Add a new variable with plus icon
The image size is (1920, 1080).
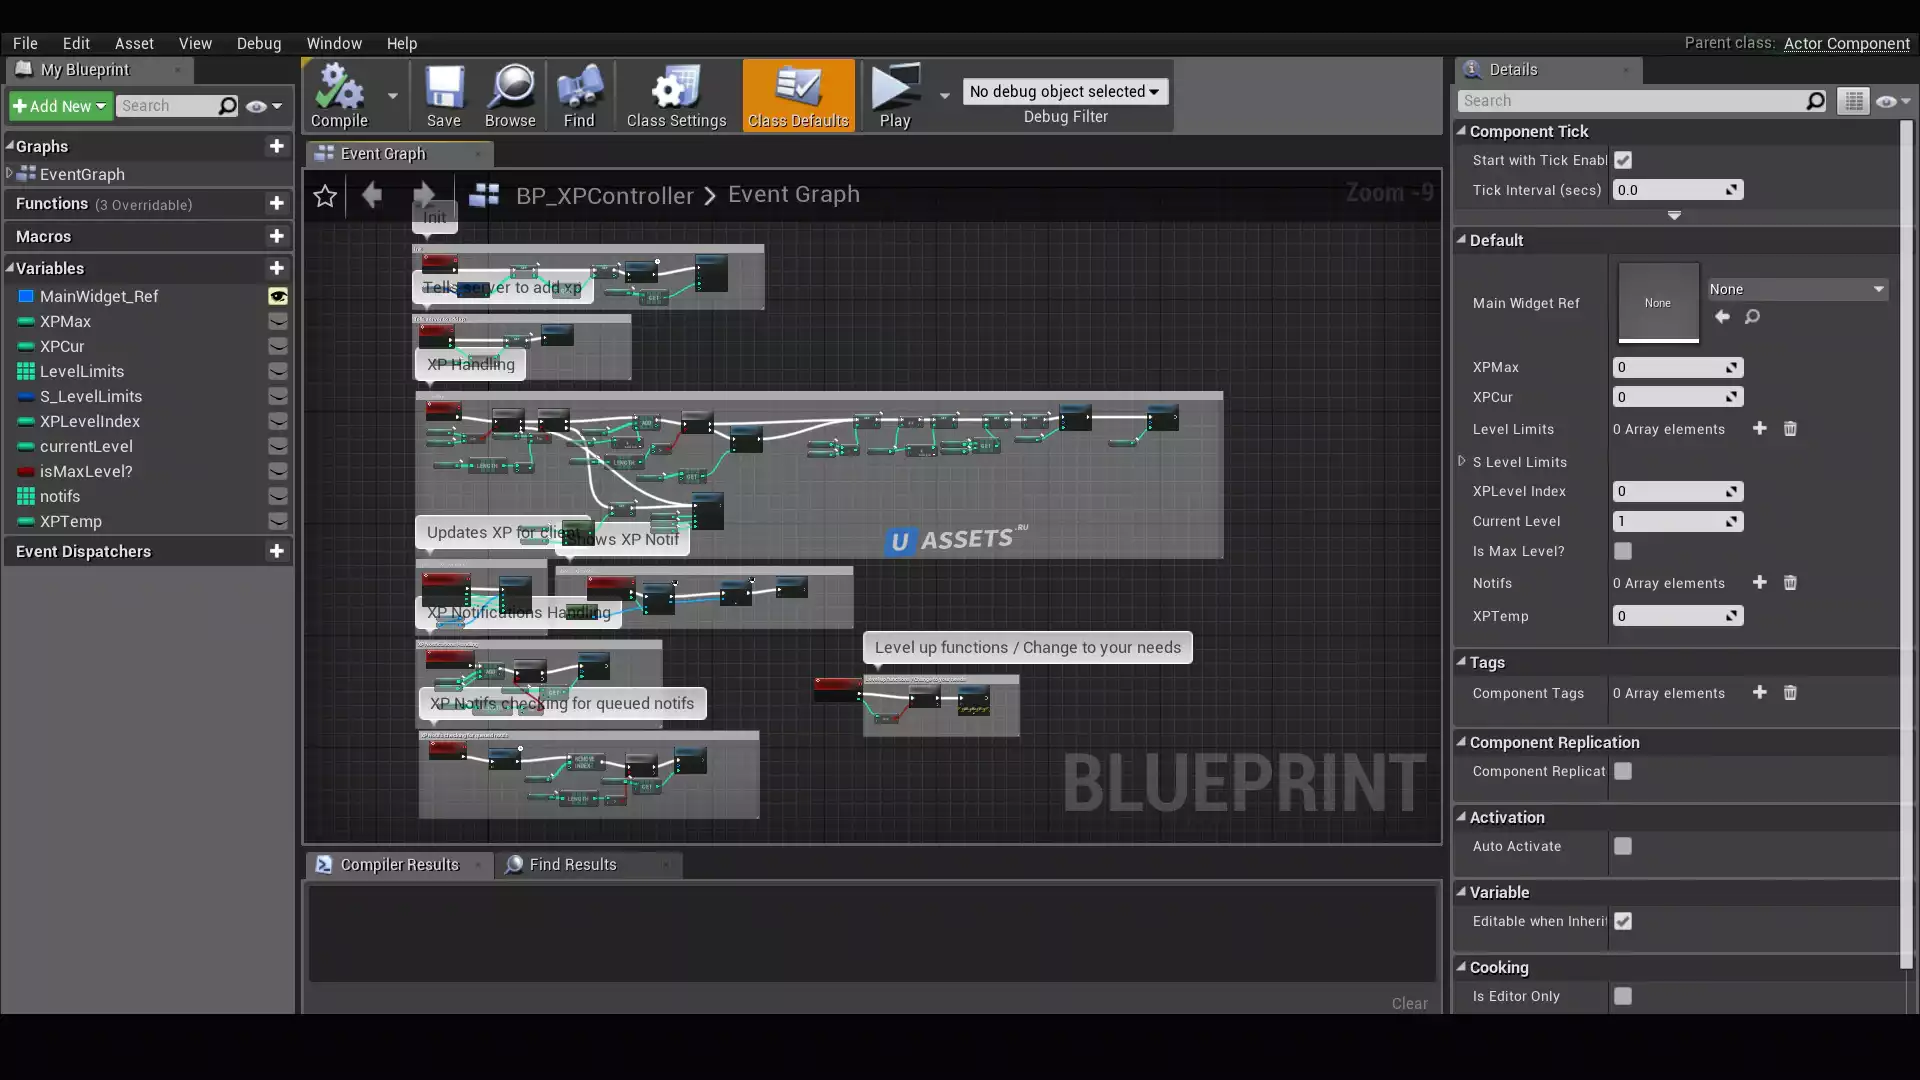coord(277,268)
